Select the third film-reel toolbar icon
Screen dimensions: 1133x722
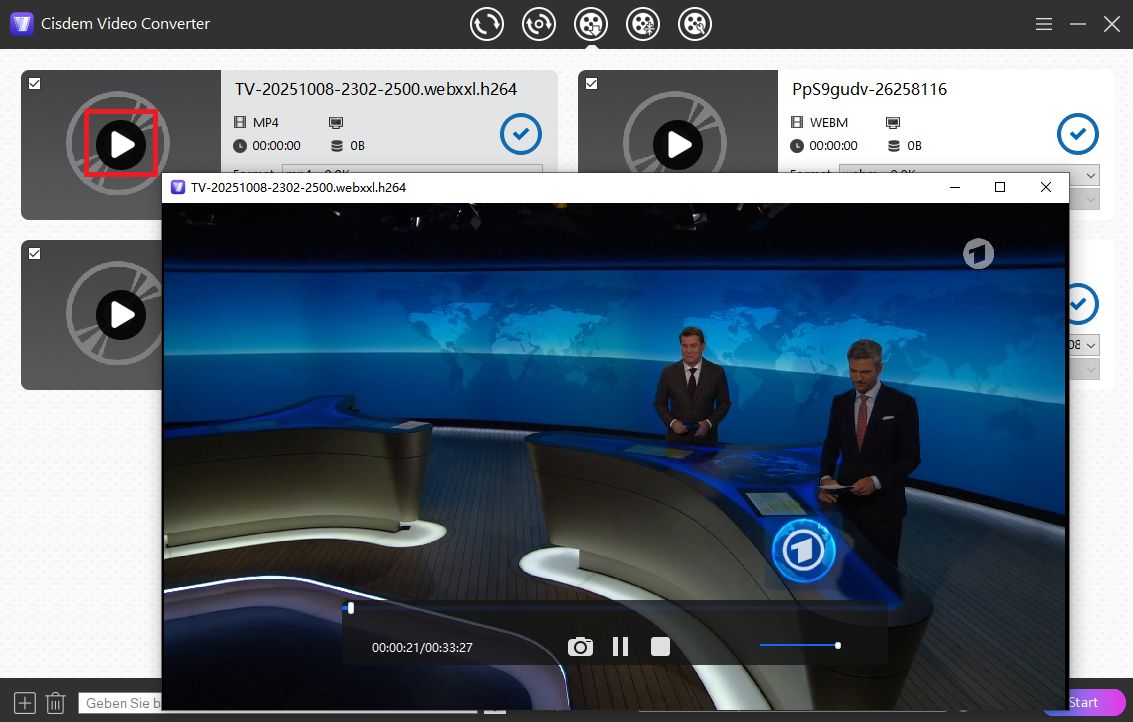(x=591, y=24)
